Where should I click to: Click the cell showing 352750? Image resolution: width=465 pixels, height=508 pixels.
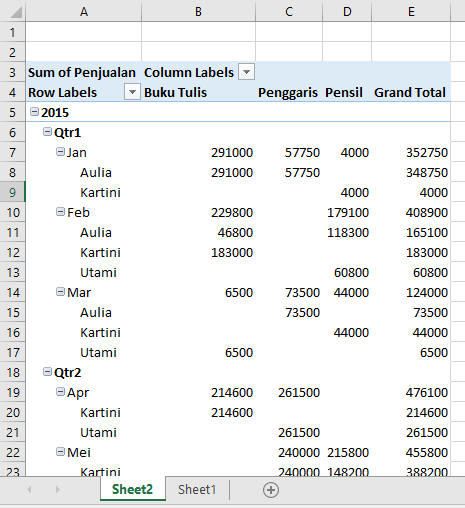point(411,152)
